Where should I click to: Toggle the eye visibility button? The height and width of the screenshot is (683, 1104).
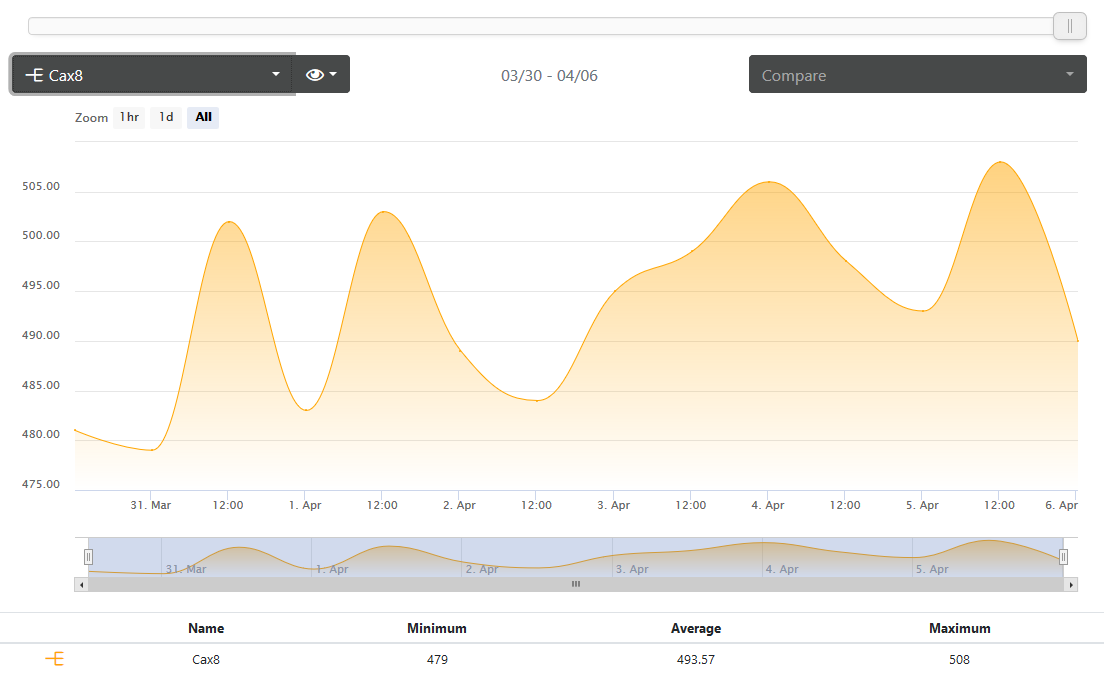[x=321, y=74]
